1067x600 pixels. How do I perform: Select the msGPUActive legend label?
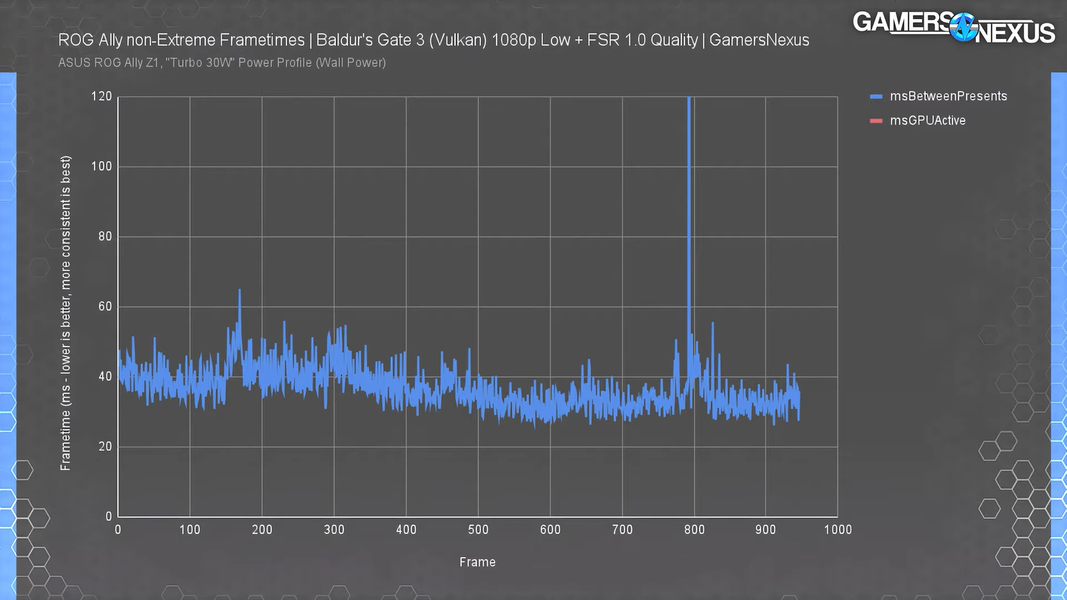tap(928, 120)
